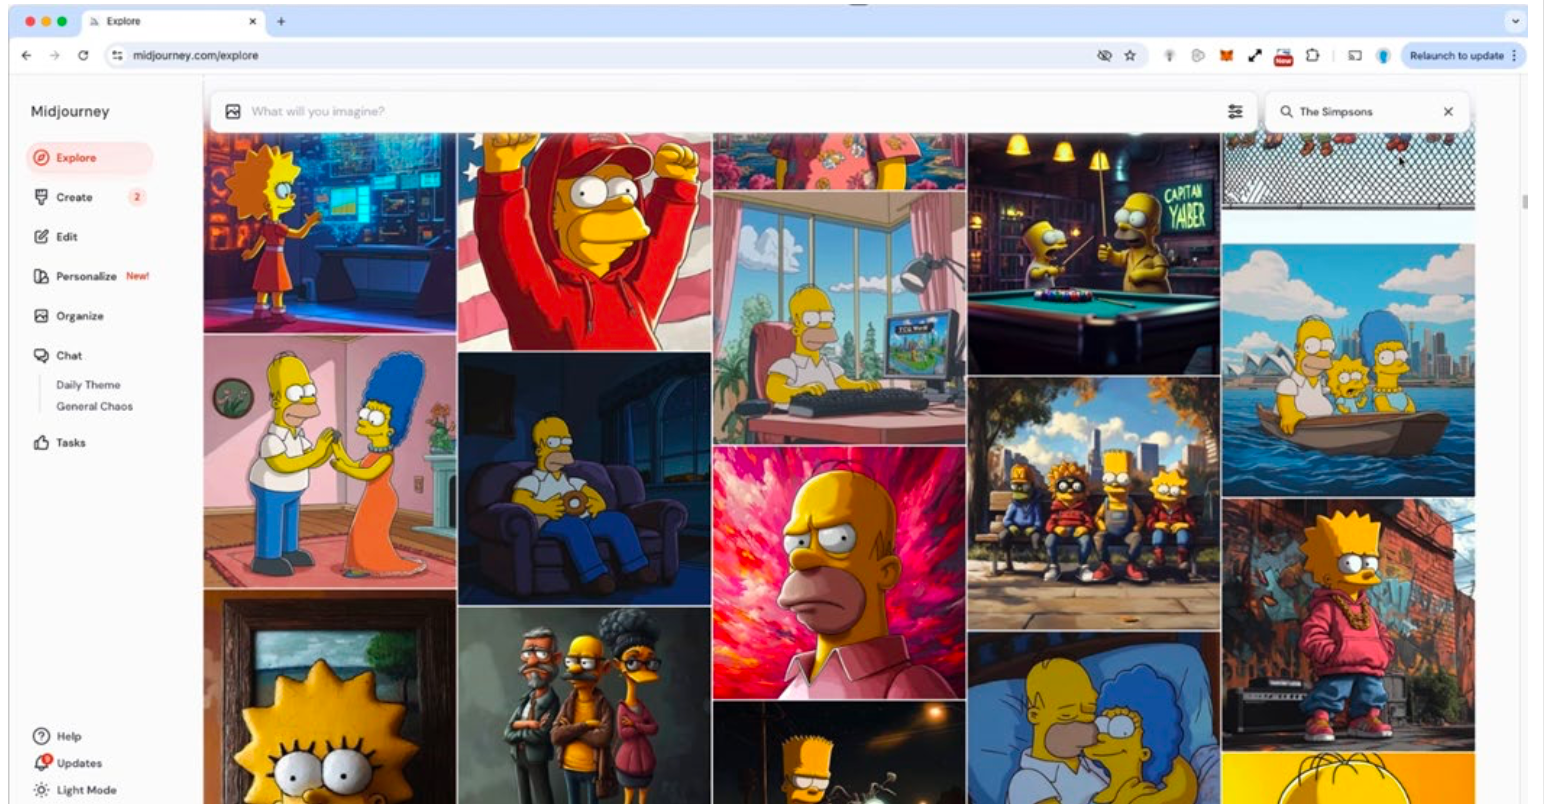Click the site info icon in address bar
This screenshot has height=804, width=1544.
pos(118,56)
